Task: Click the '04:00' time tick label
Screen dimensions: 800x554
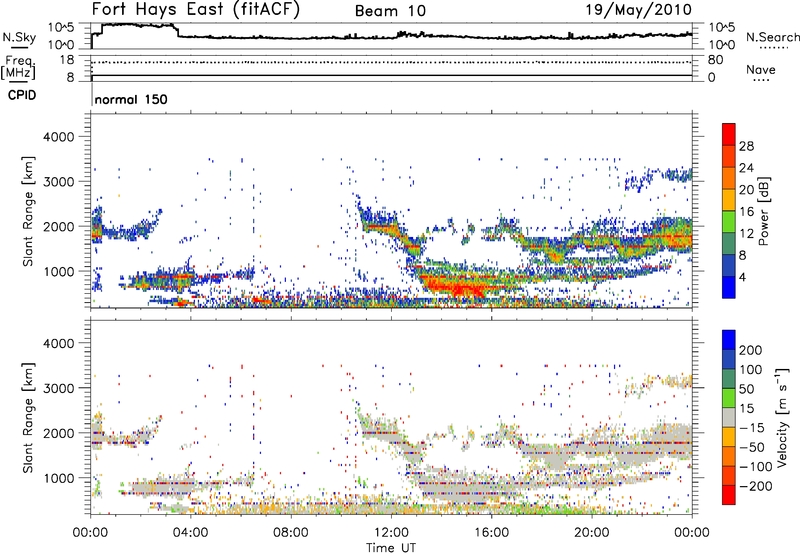Action: pyautogui.click(x=191, y=533)
